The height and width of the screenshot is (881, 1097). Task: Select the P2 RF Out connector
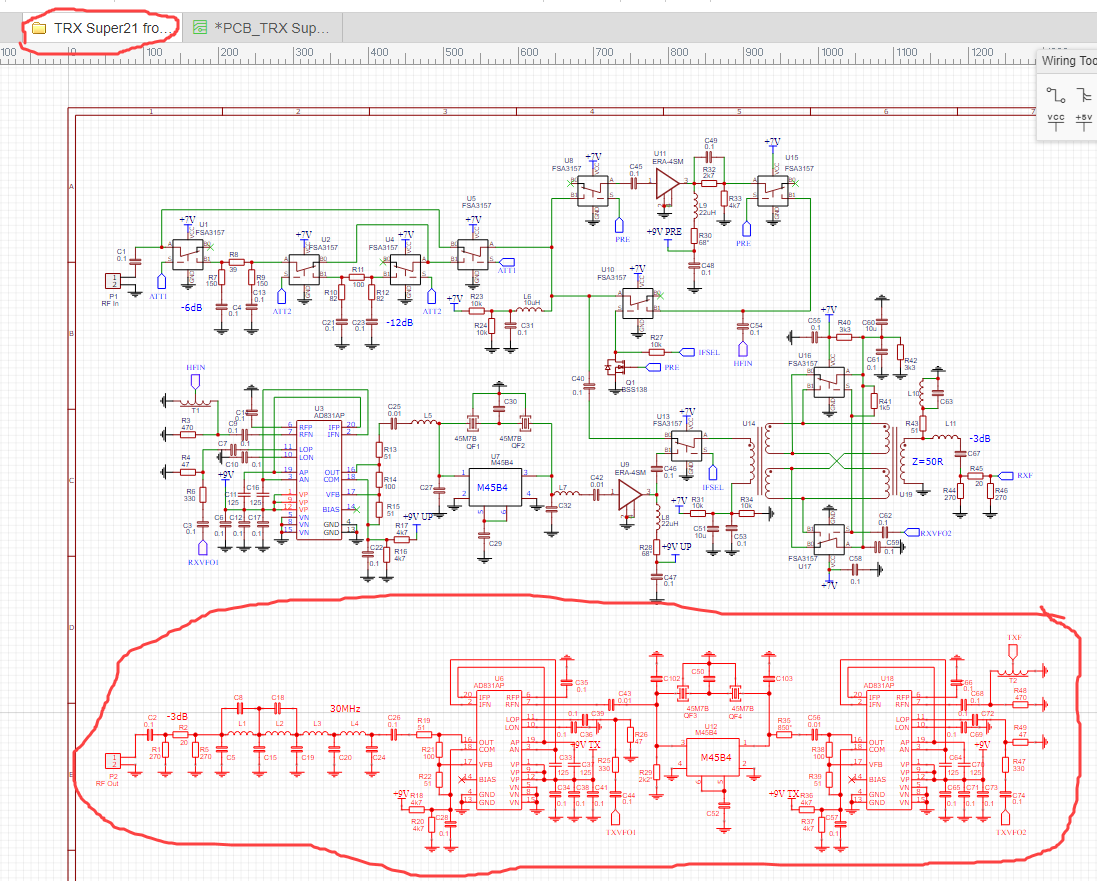tap(113, 762)
